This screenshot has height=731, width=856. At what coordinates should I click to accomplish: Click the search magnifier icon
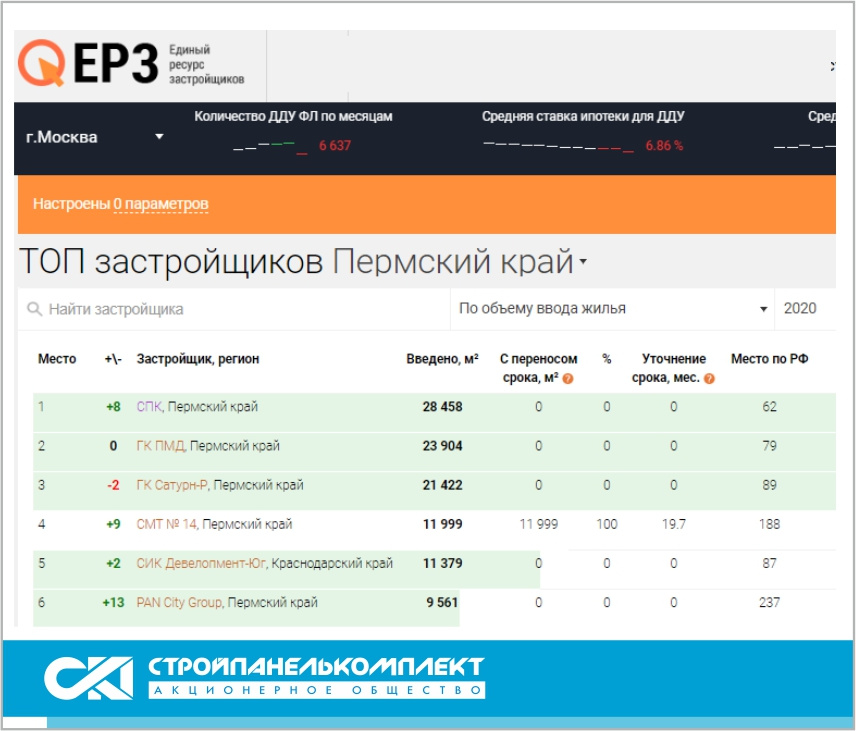34,310
